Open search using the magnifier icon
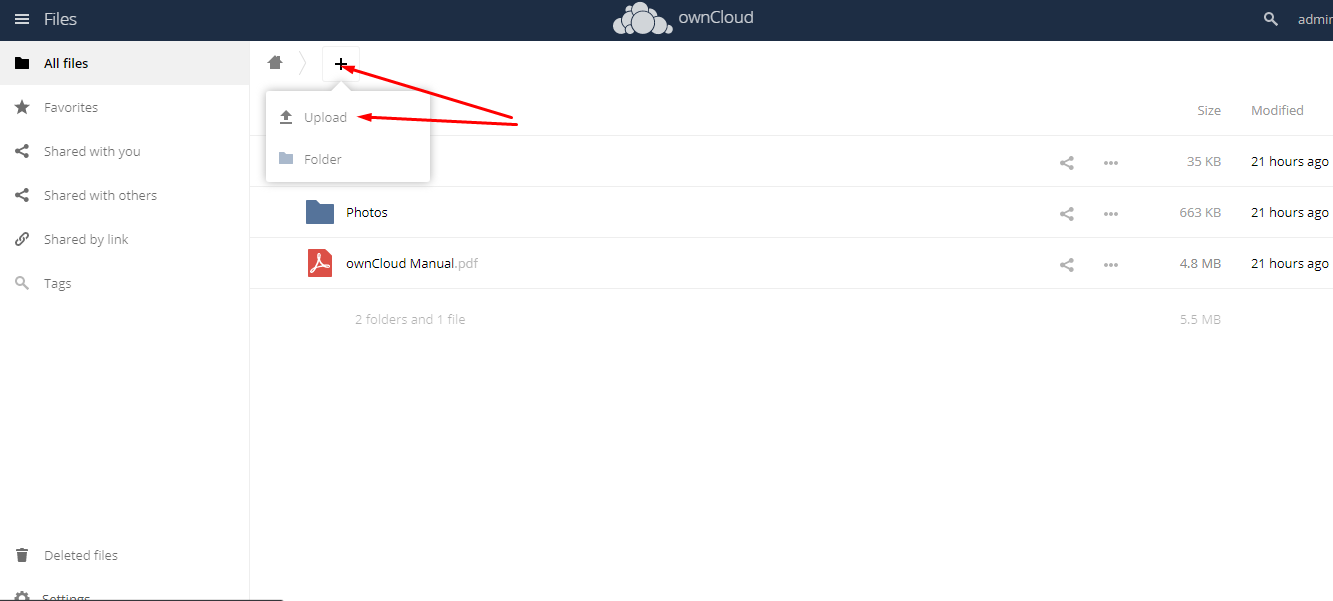The height and width of the screenshot is (601, 1333). 1269,18
